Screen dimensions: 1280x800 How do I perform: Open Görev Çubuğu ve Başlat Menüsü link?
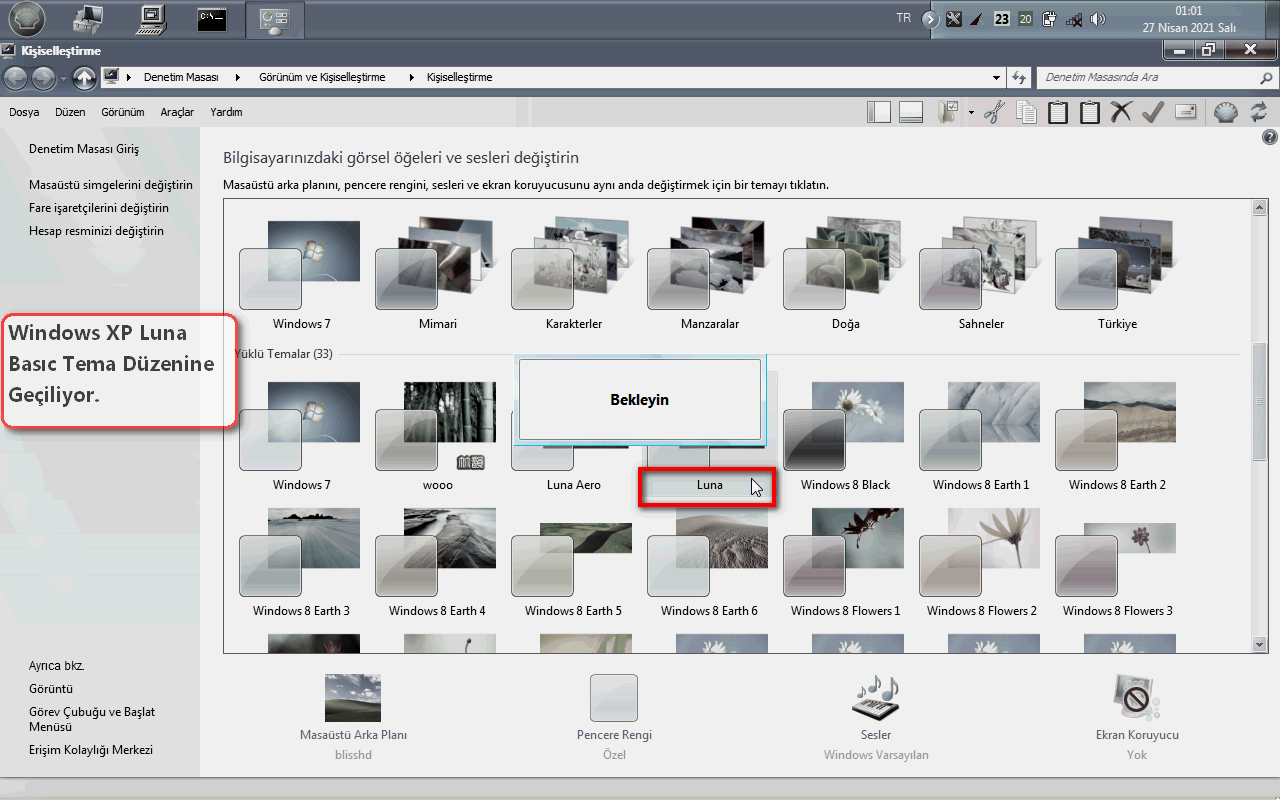coord(92,719)
